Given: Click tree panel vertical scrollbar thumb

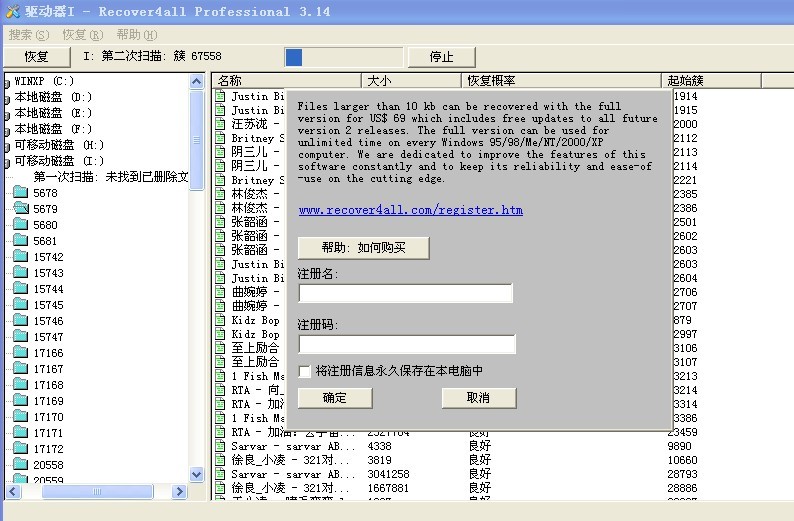Looking at the screenshot, I should coord(196,140).
